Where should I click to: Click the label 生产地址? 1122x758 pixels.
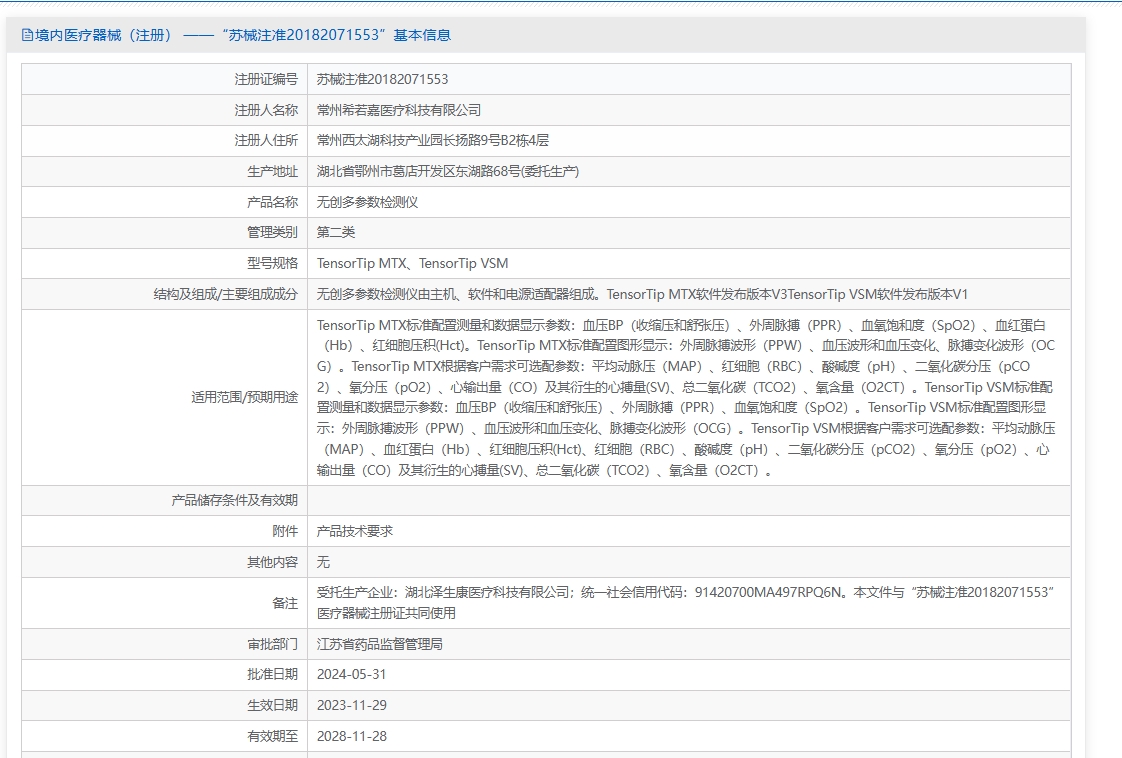point(273,171)
